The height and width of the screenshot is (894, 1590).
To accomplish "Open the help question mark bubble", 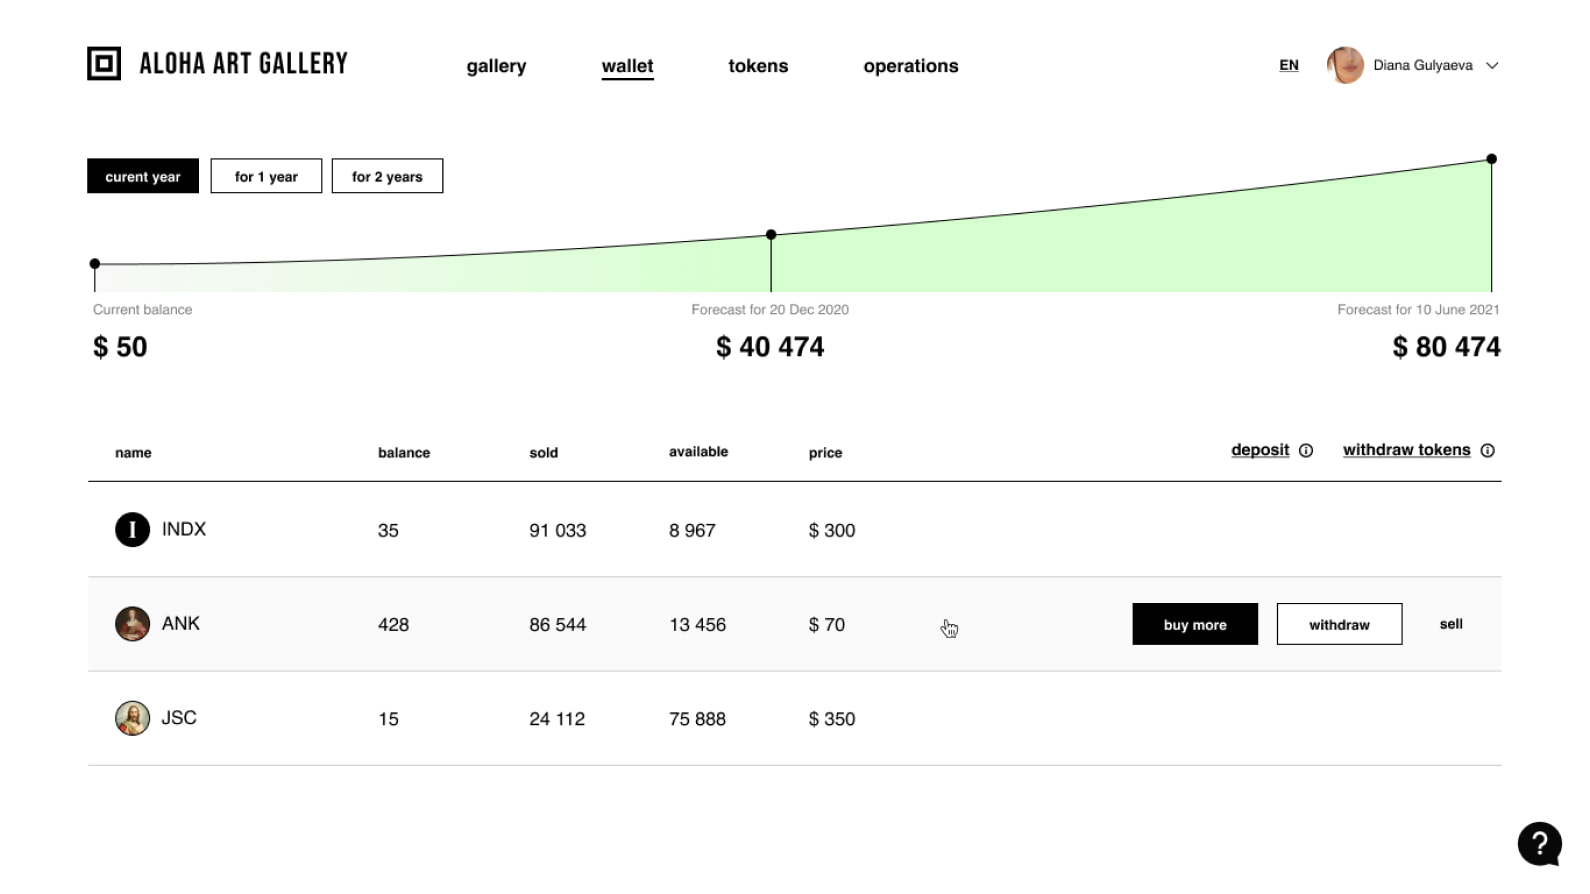I will (1540, 843).
